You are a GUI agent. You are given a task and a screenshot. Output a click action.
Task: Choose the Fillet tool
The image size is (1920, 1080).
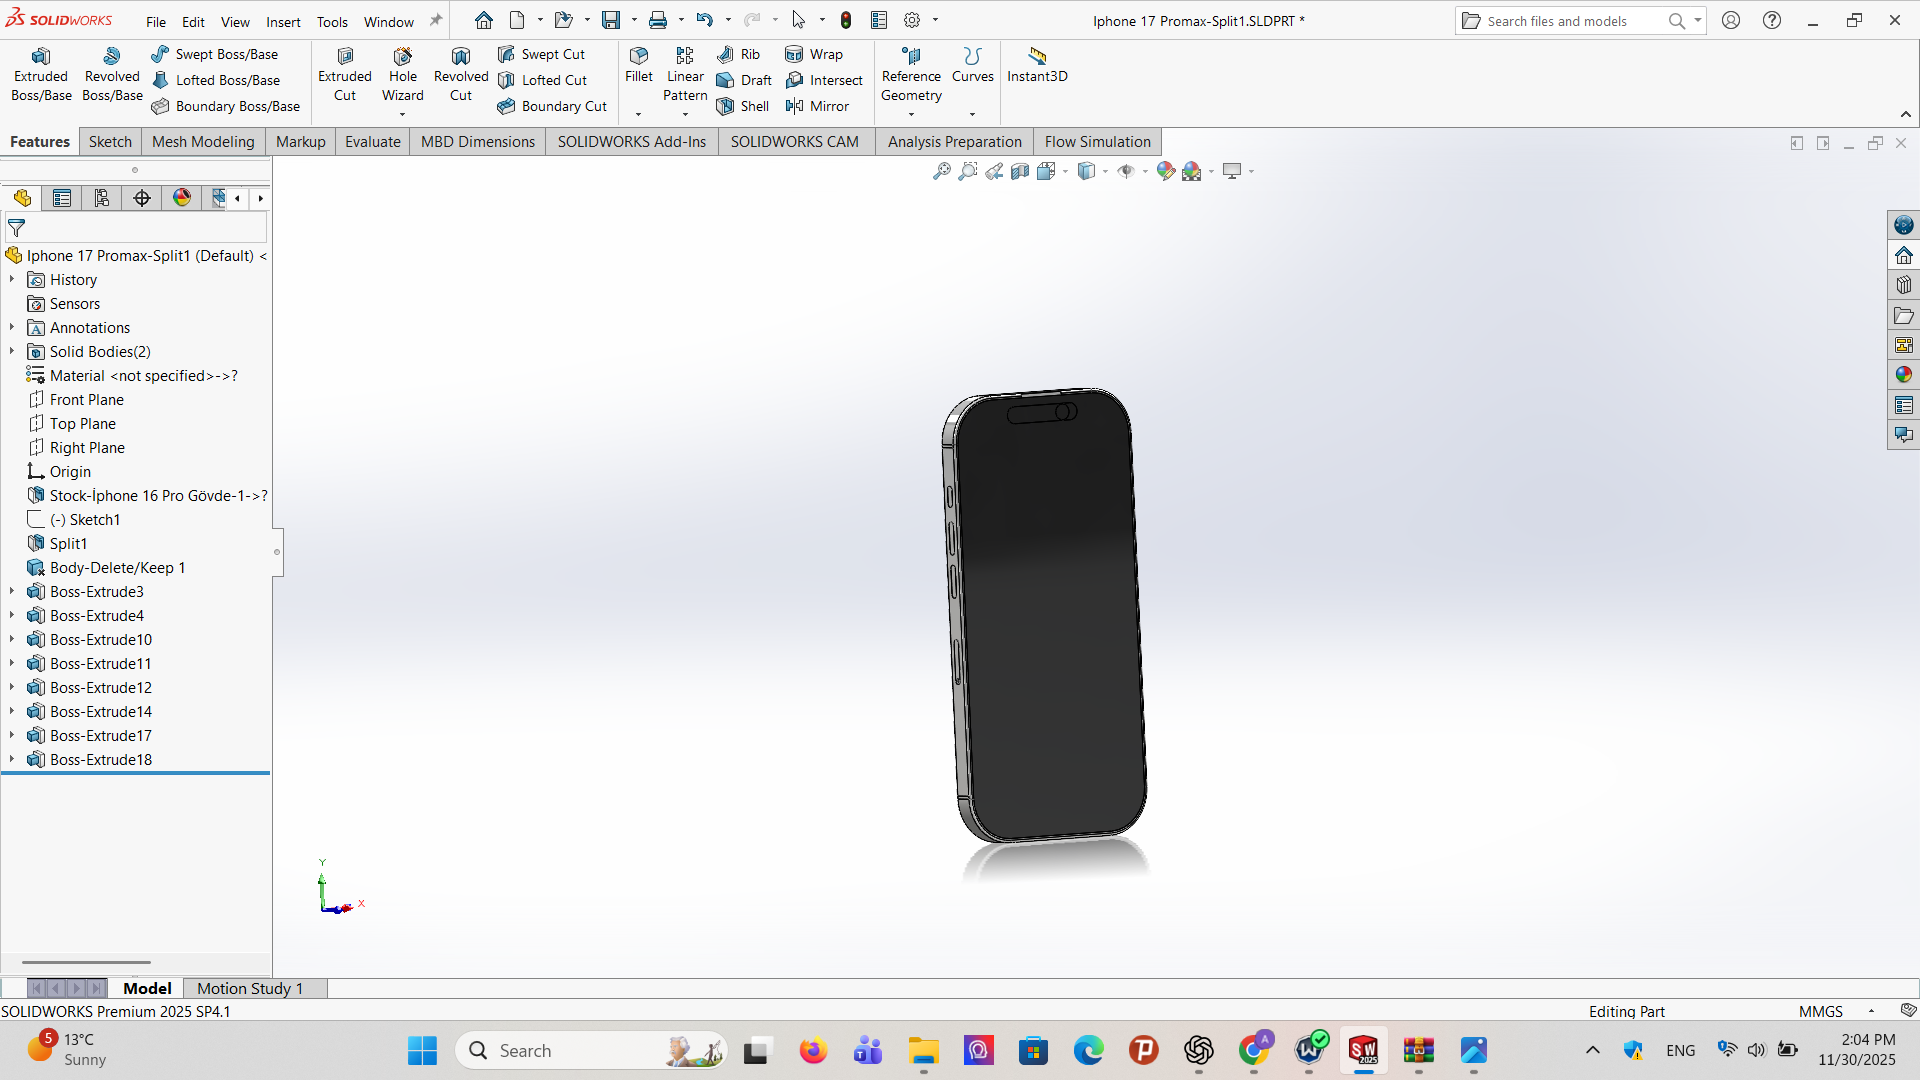pos(639,65)
